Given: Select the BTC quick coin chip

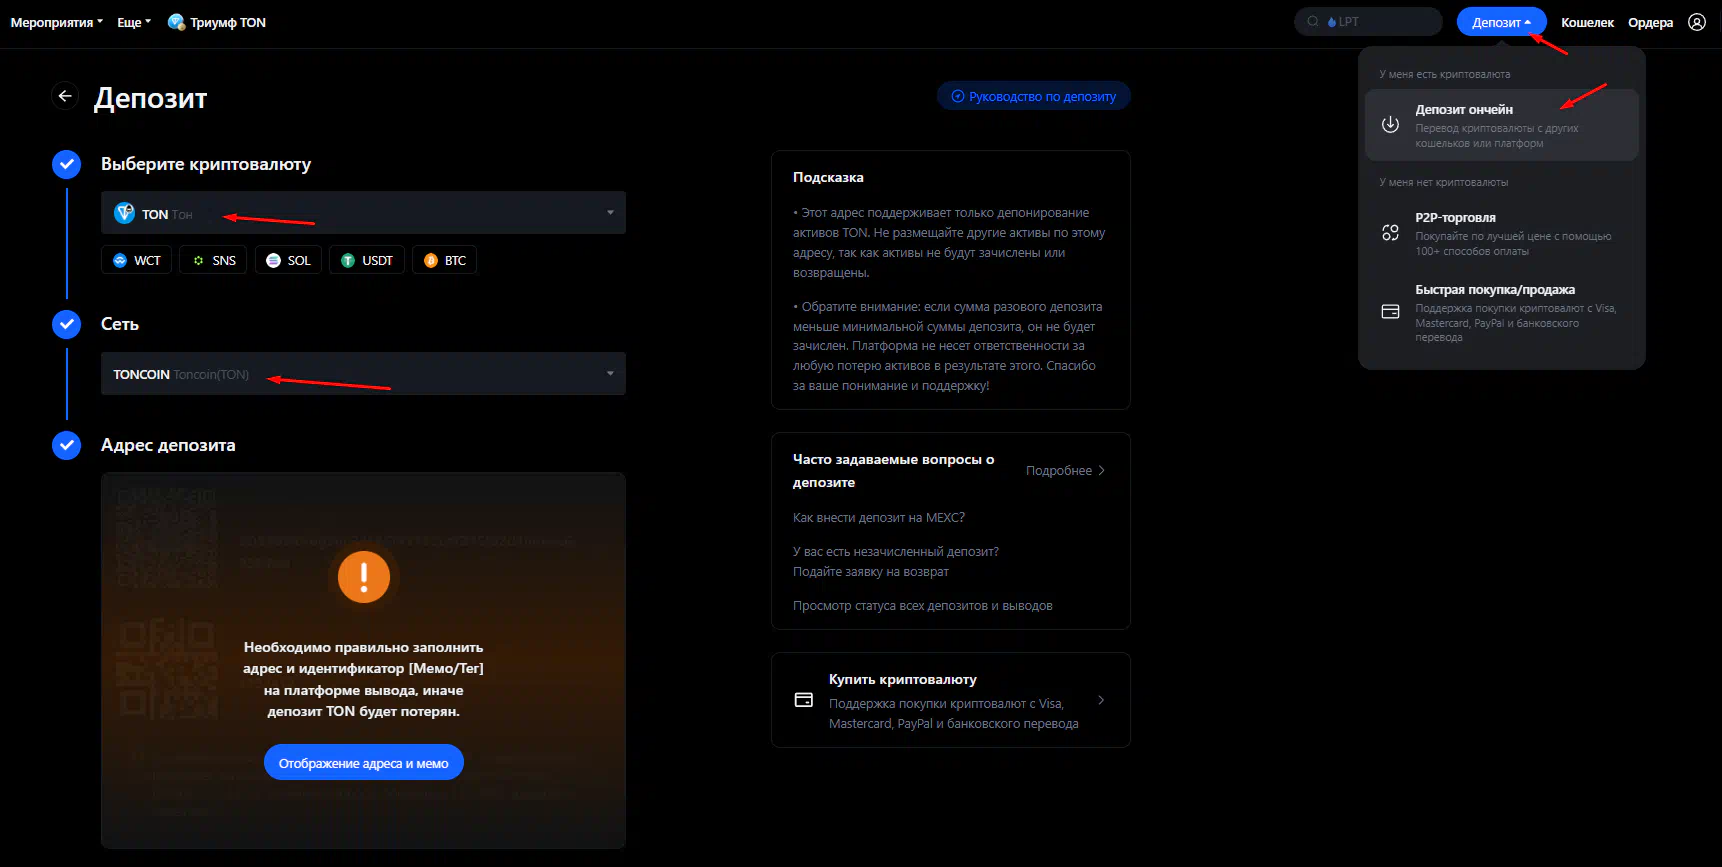Looking at the screenshot, I should [x=444, y=260].
